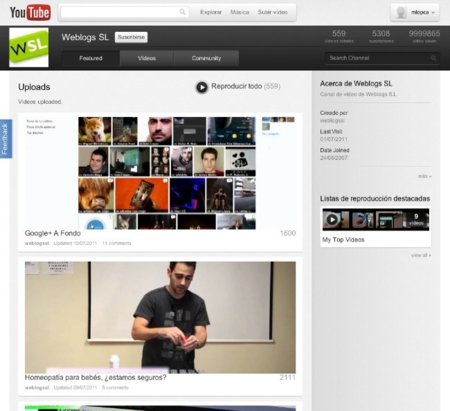Click the 9 videos playlist badge
450x411 pixels.
pos(416,219)
